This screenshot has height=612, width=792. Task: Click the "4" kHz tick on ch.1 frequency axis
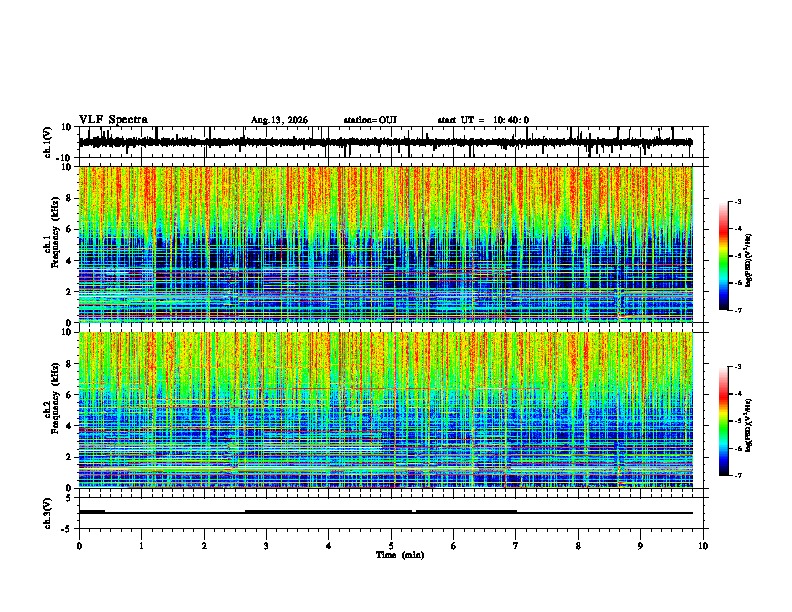[x=69, y=261]
